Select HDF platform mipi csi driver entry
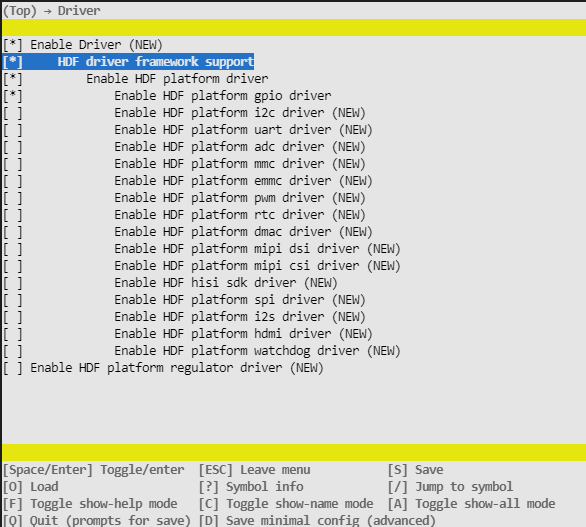Image resolution: width=586 pixels, height=527 pixels. pyautogui.click(x=202, y=266)
